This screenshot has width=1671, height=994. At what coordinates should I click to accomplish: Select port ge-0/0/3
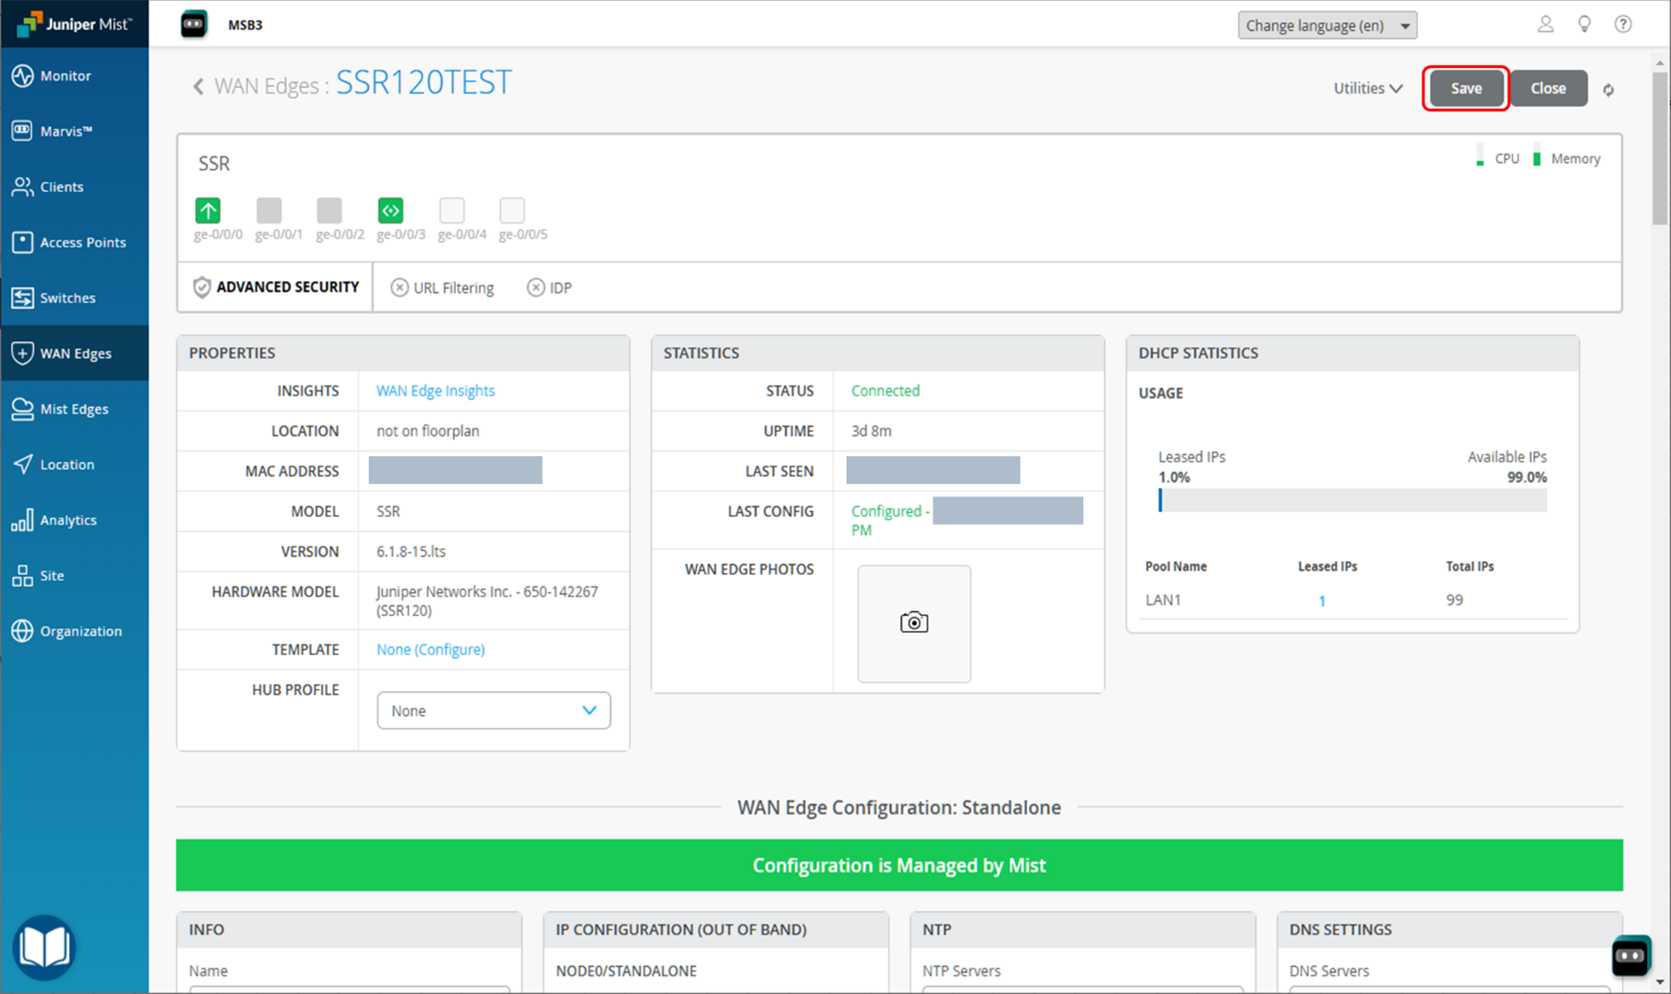(391, 210)
